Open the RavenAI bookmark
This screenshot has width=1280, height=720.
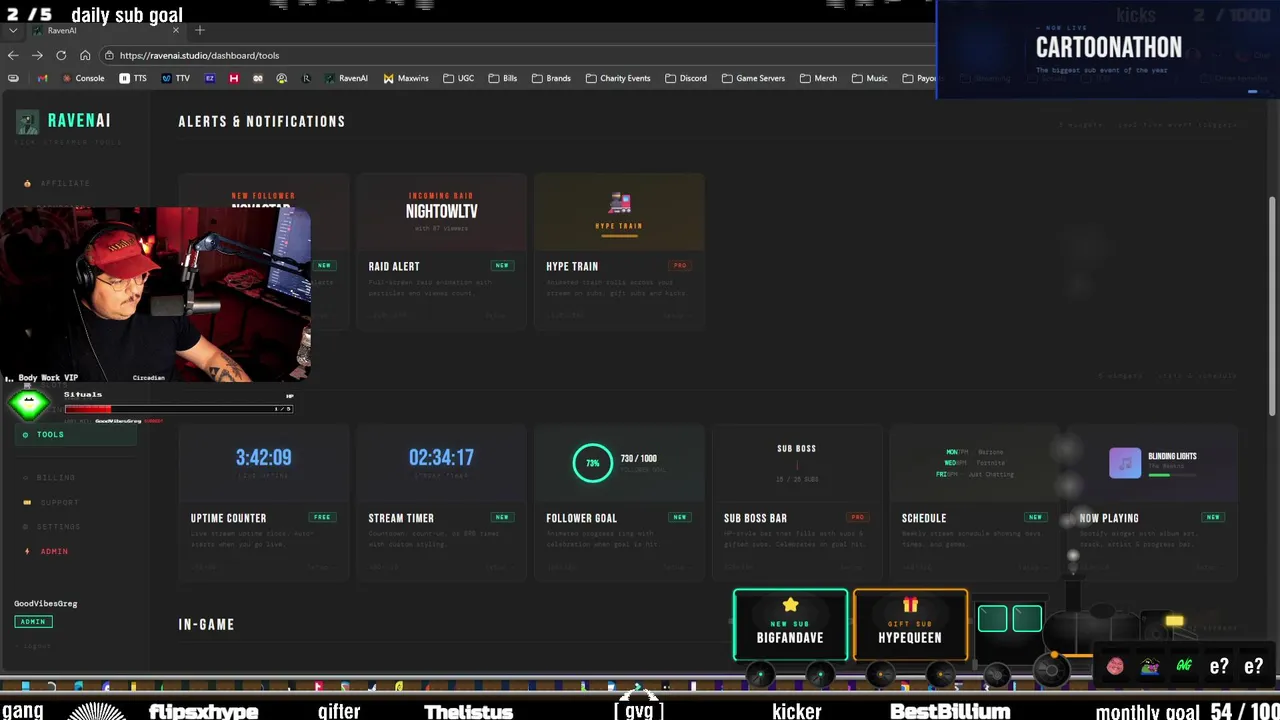coord(346,78)
